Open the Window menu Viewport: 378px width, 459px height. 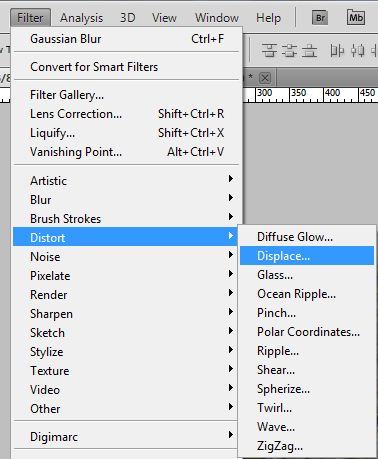pos(217,18)
